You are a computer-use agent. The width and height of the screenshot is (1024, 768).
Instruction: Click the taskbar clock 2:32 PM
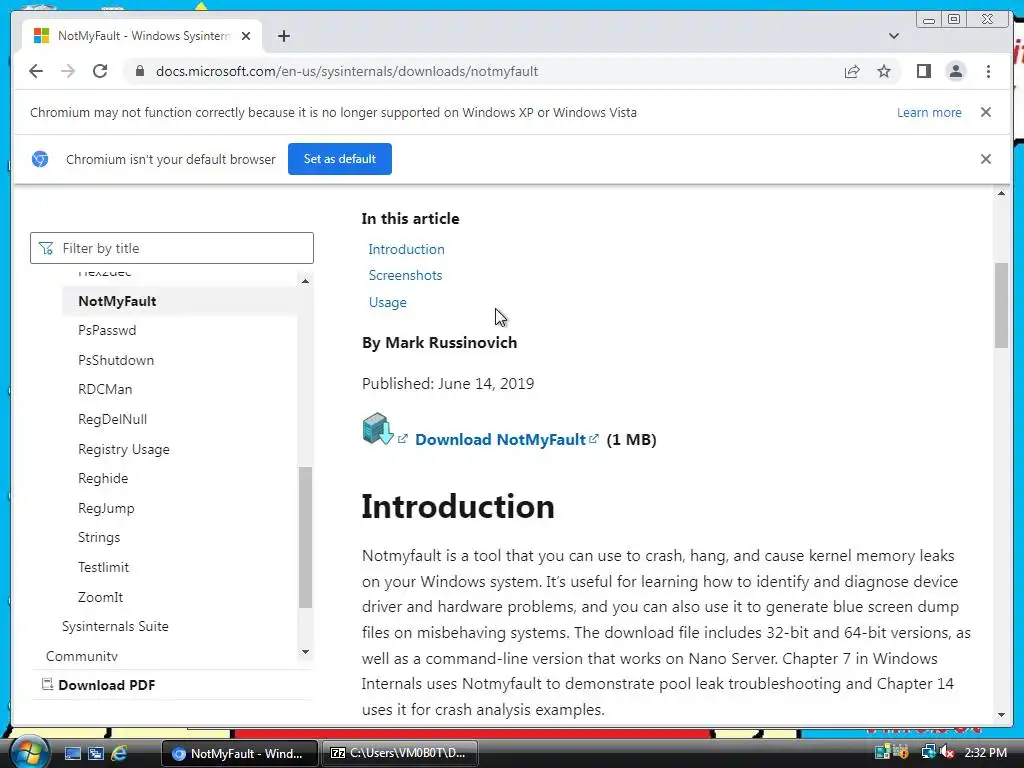(x=985, y=752)
